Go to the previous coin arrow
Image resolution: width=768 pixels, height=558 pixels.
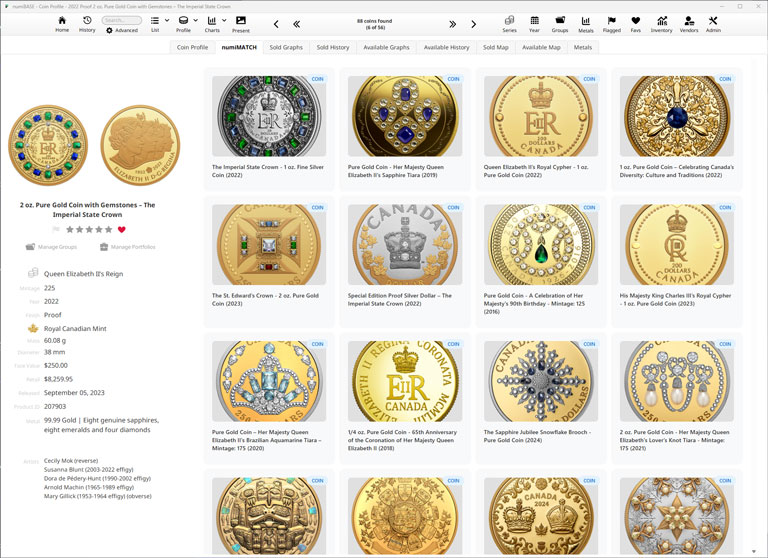(x=276, y=24)
